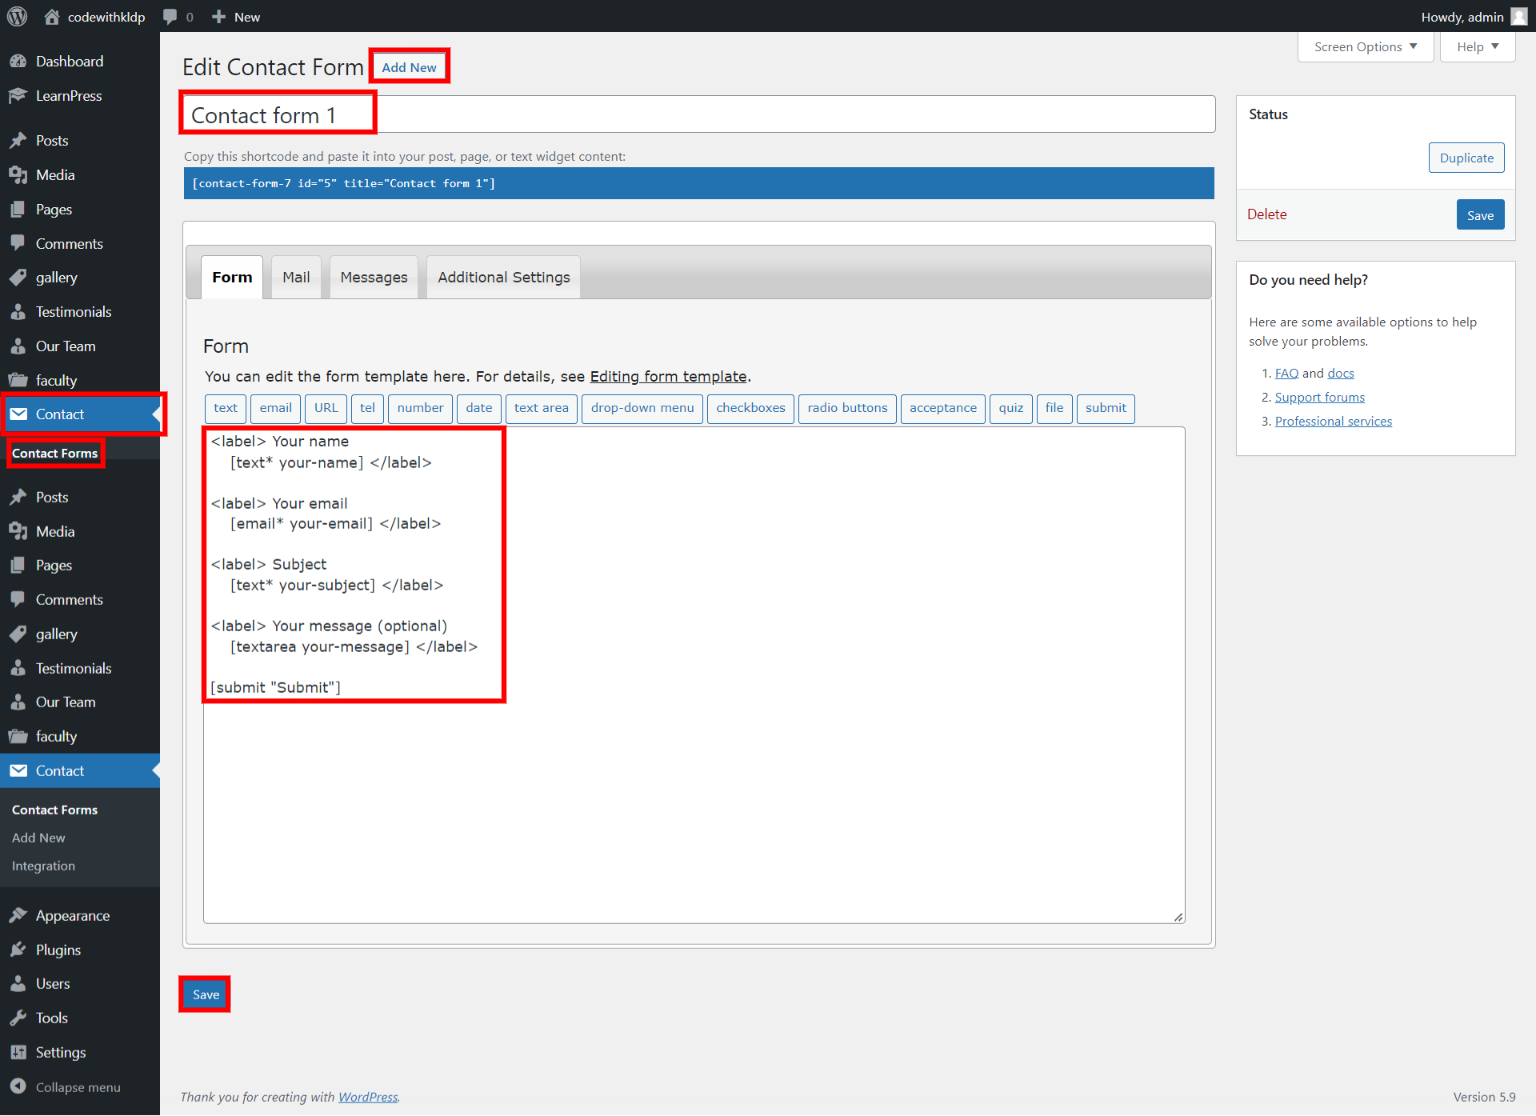The image size is (1536, 1116).
Task: Switch to the Mail tab
Action: 296,277
